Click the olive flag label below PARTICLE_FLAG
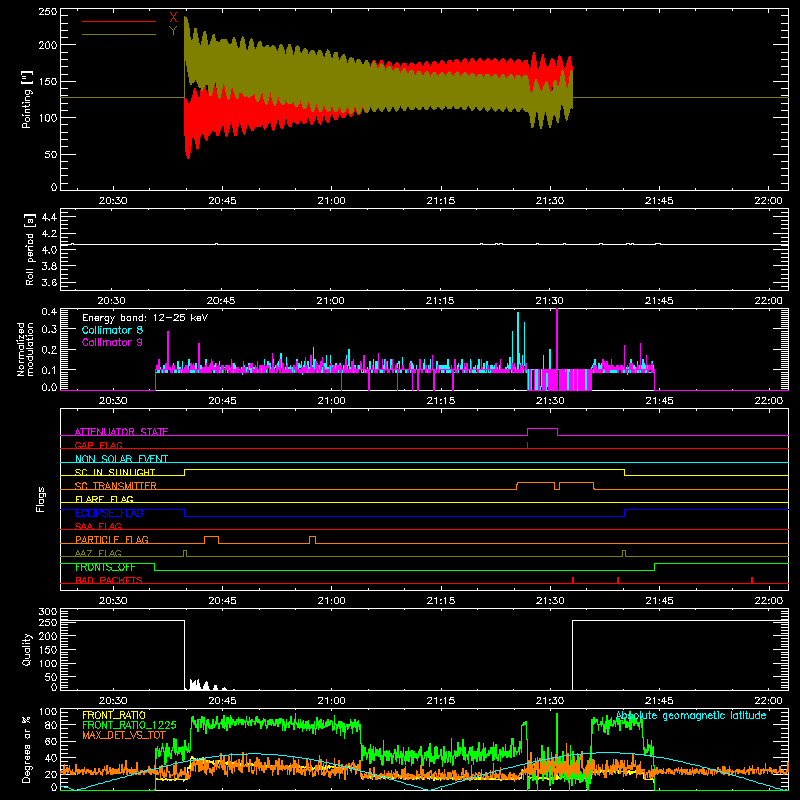The height and width of the screenshot is (800, 800). (98, 553)
